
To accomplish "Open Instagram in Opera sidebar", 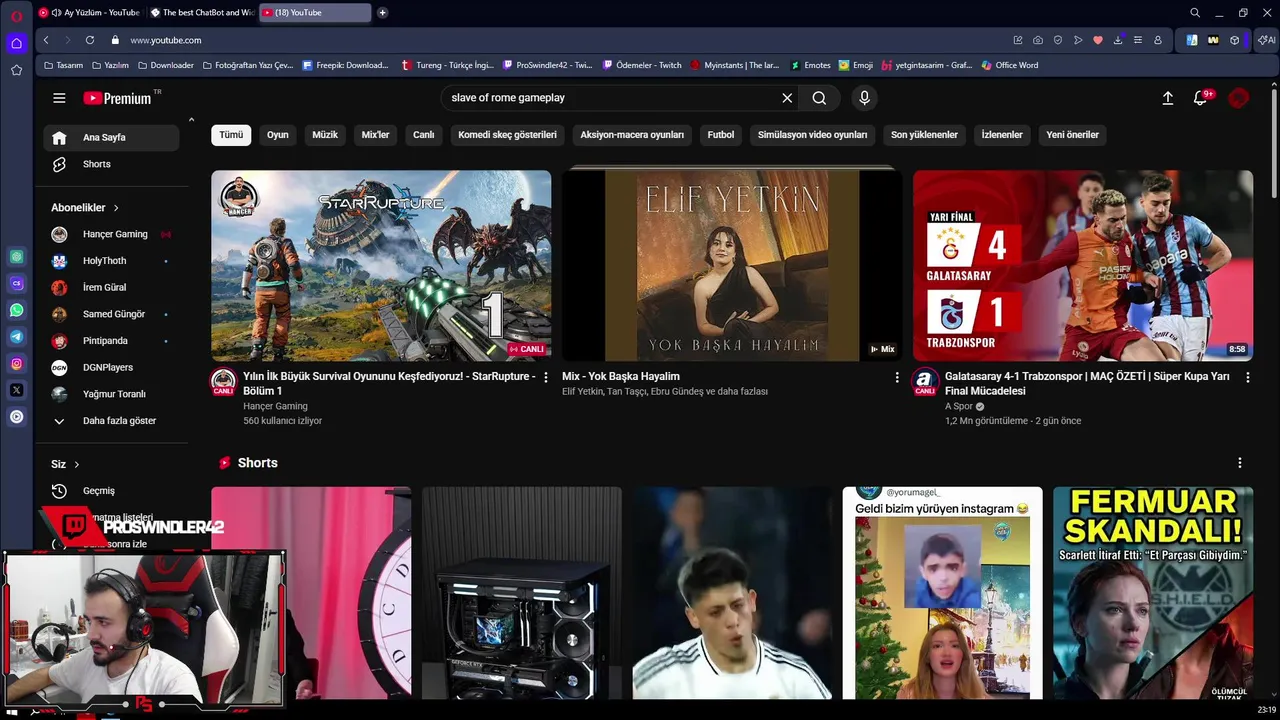I will (x=16, y=364).
